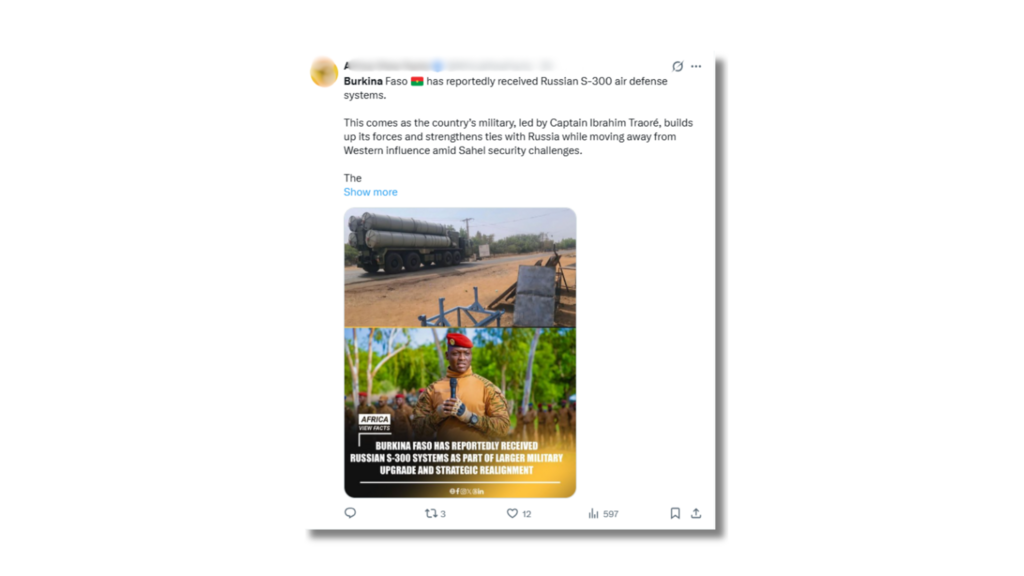The height and width of the screenshot is (576, 1024).
Task: Repost using the arrows icon
Action: coord(430,513)
